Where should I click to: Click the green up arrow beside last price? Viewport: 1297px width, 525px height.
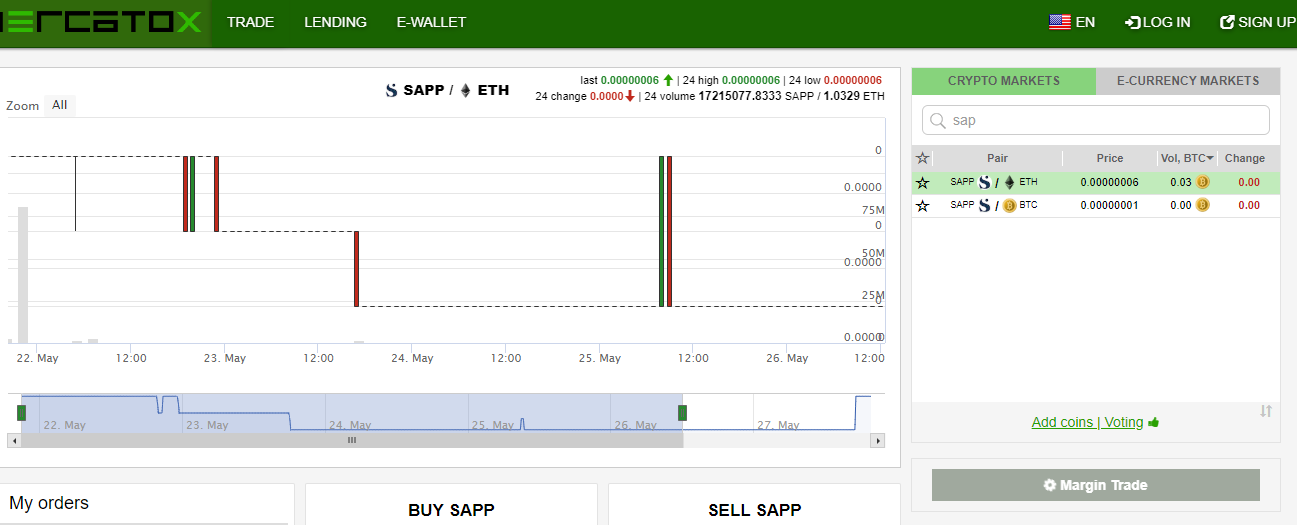668,79
